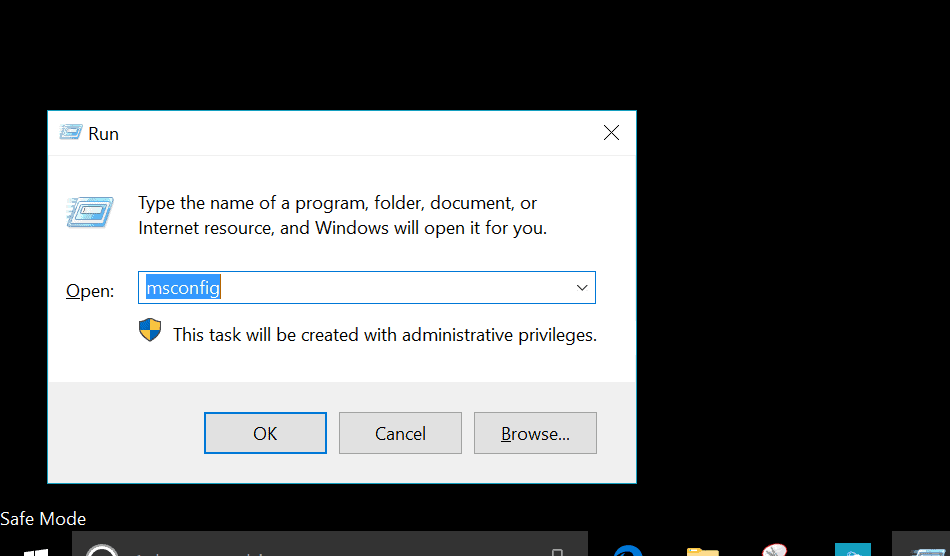Click the Browse... button
950x556 pixels.
[x=535, y=433]
